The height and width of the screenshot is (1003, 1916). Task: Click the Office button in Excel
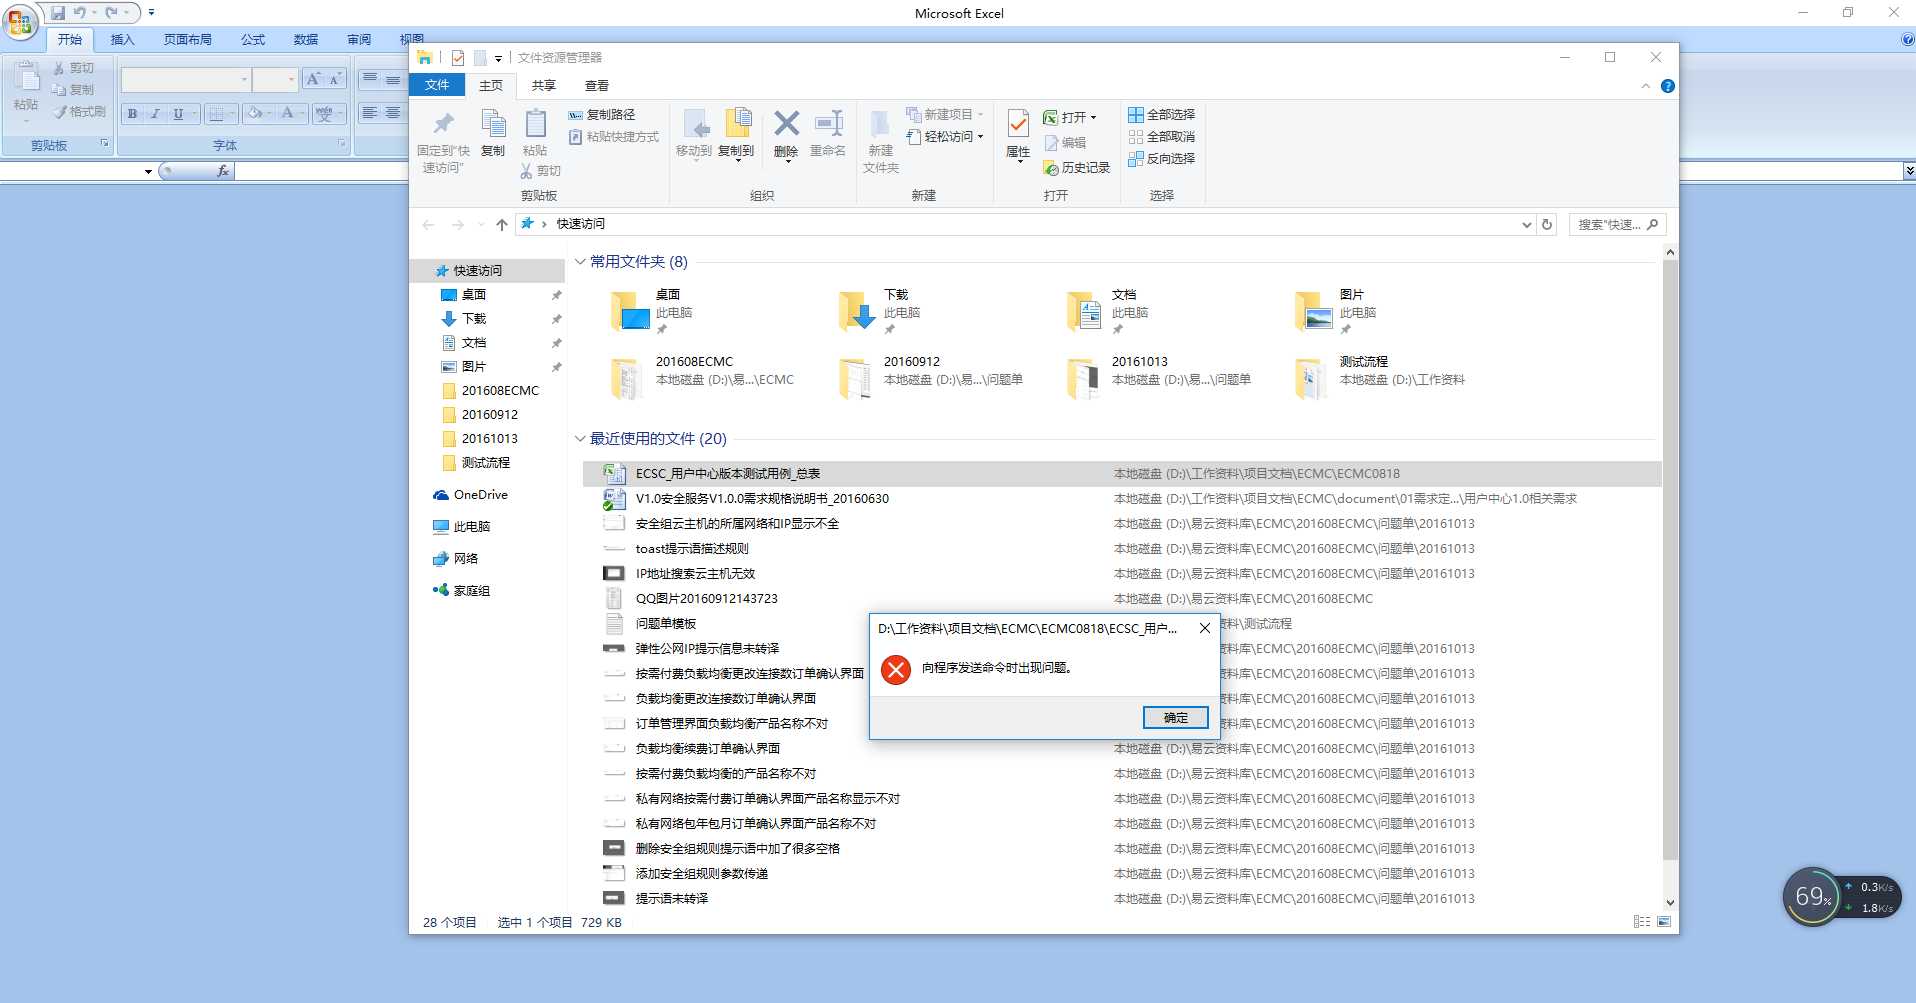(19, 21)
